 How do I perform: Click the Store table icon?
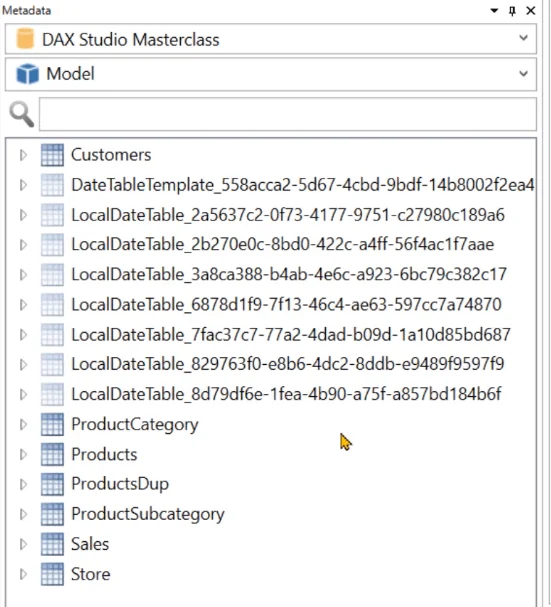tap(52, 574)
